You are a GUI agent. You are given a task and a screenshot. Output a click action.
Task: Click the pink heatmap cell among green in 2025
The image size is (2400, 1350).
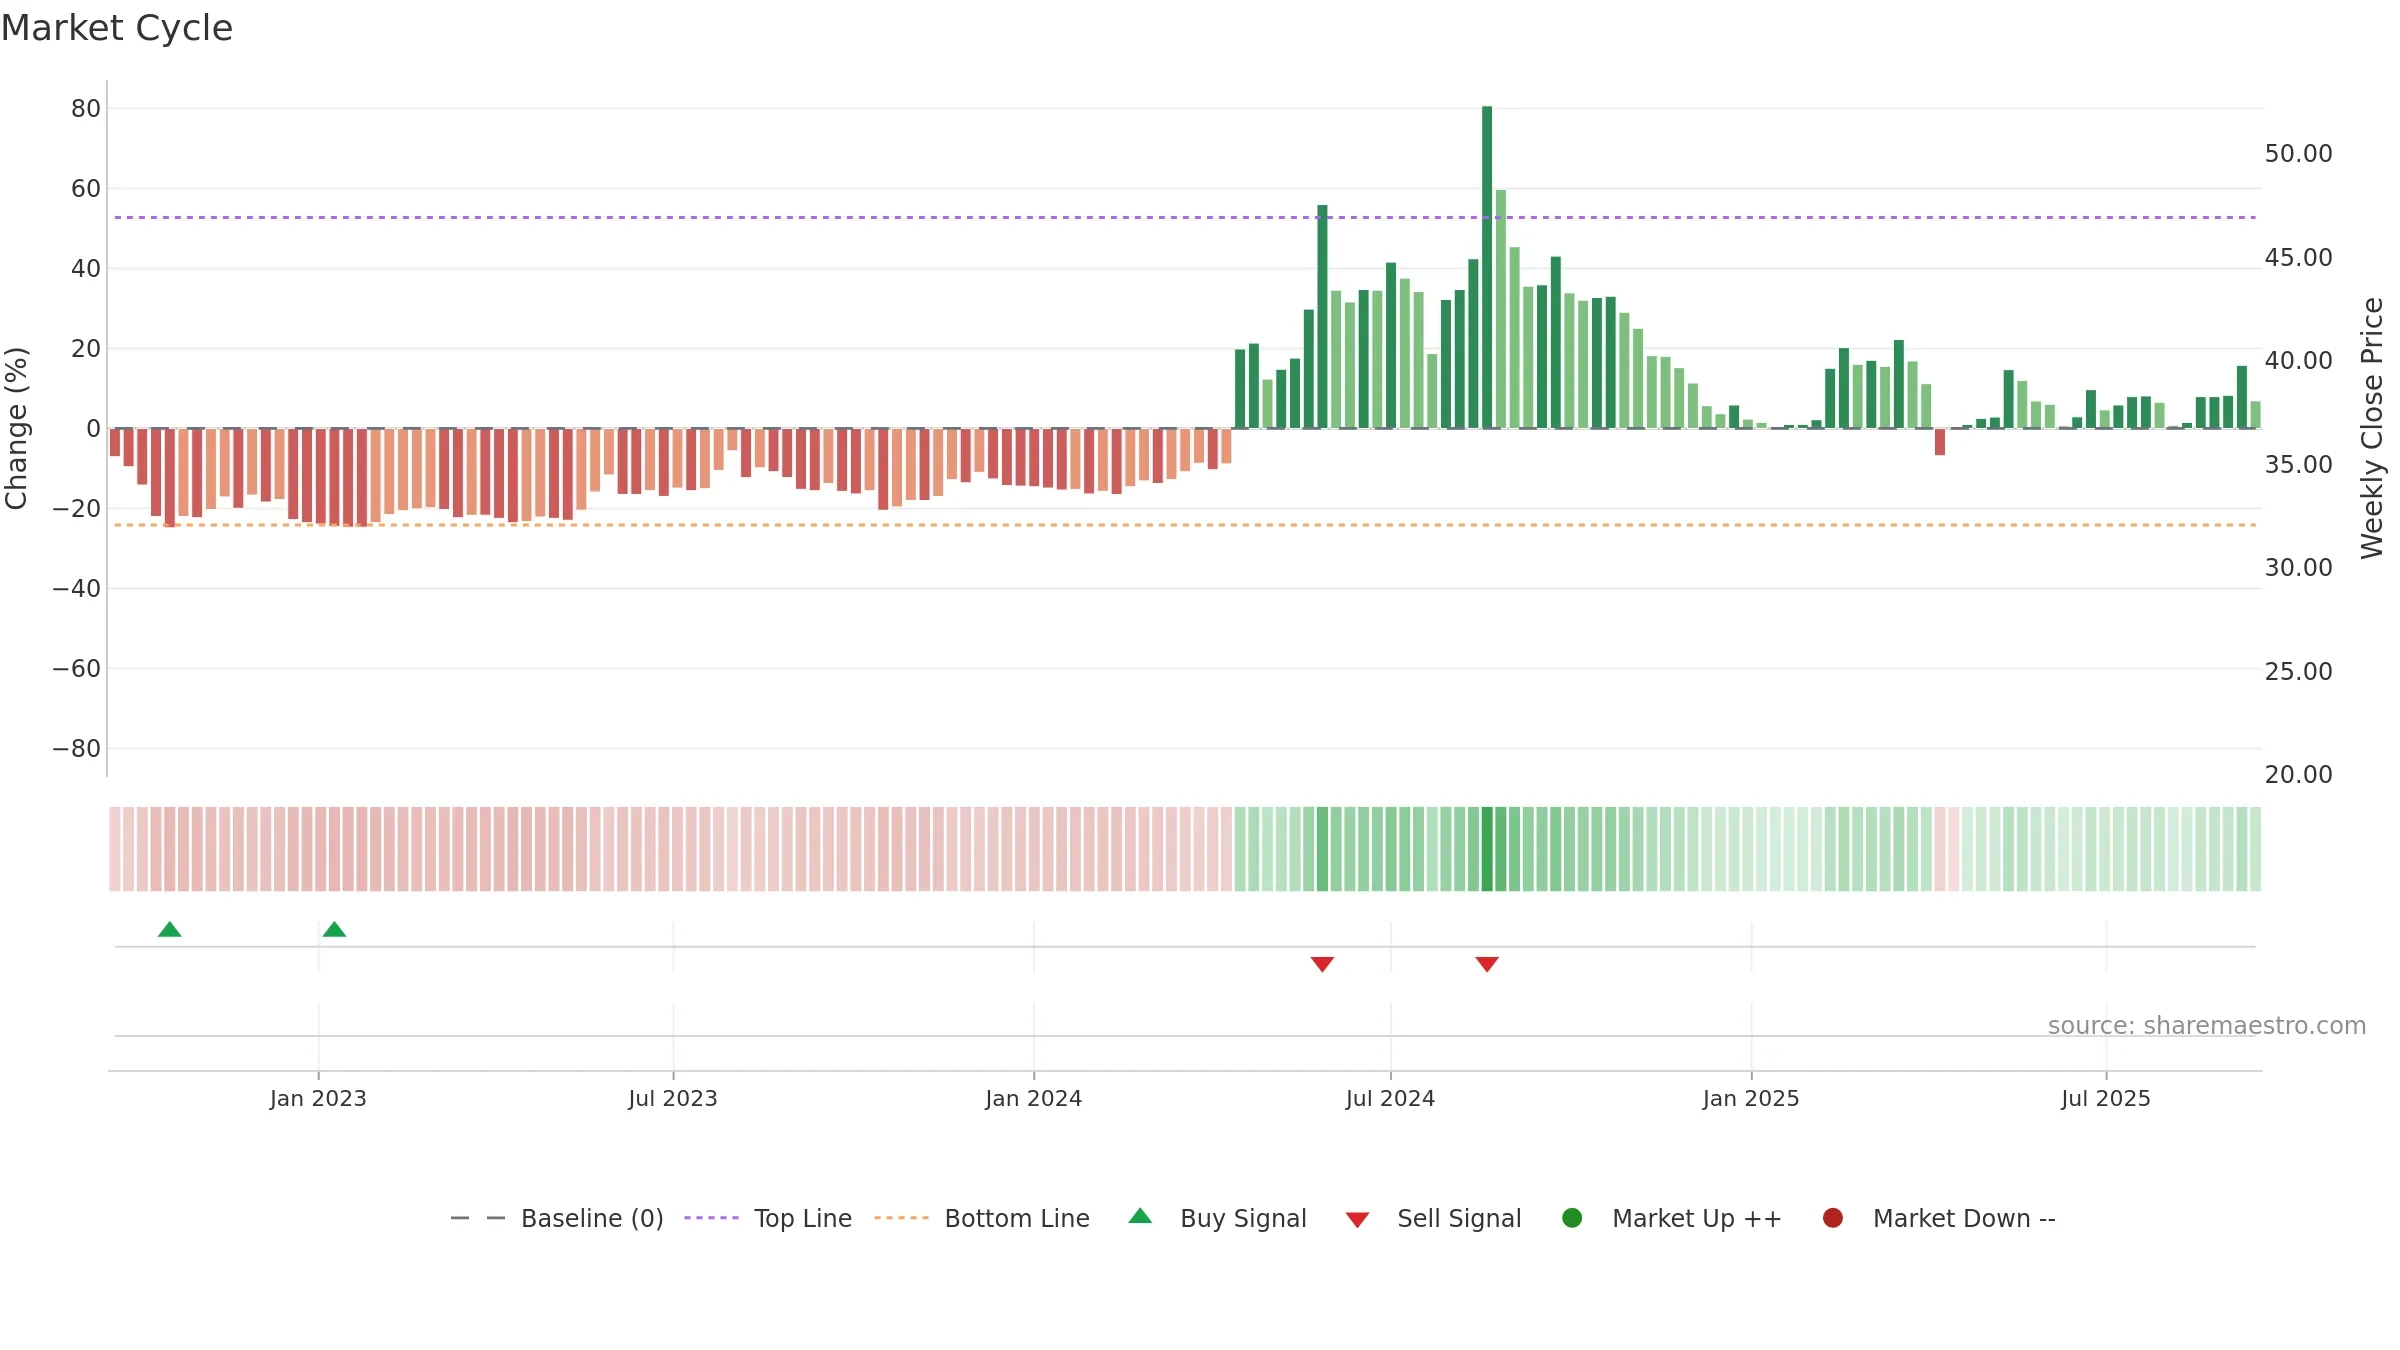point(1940,849)
